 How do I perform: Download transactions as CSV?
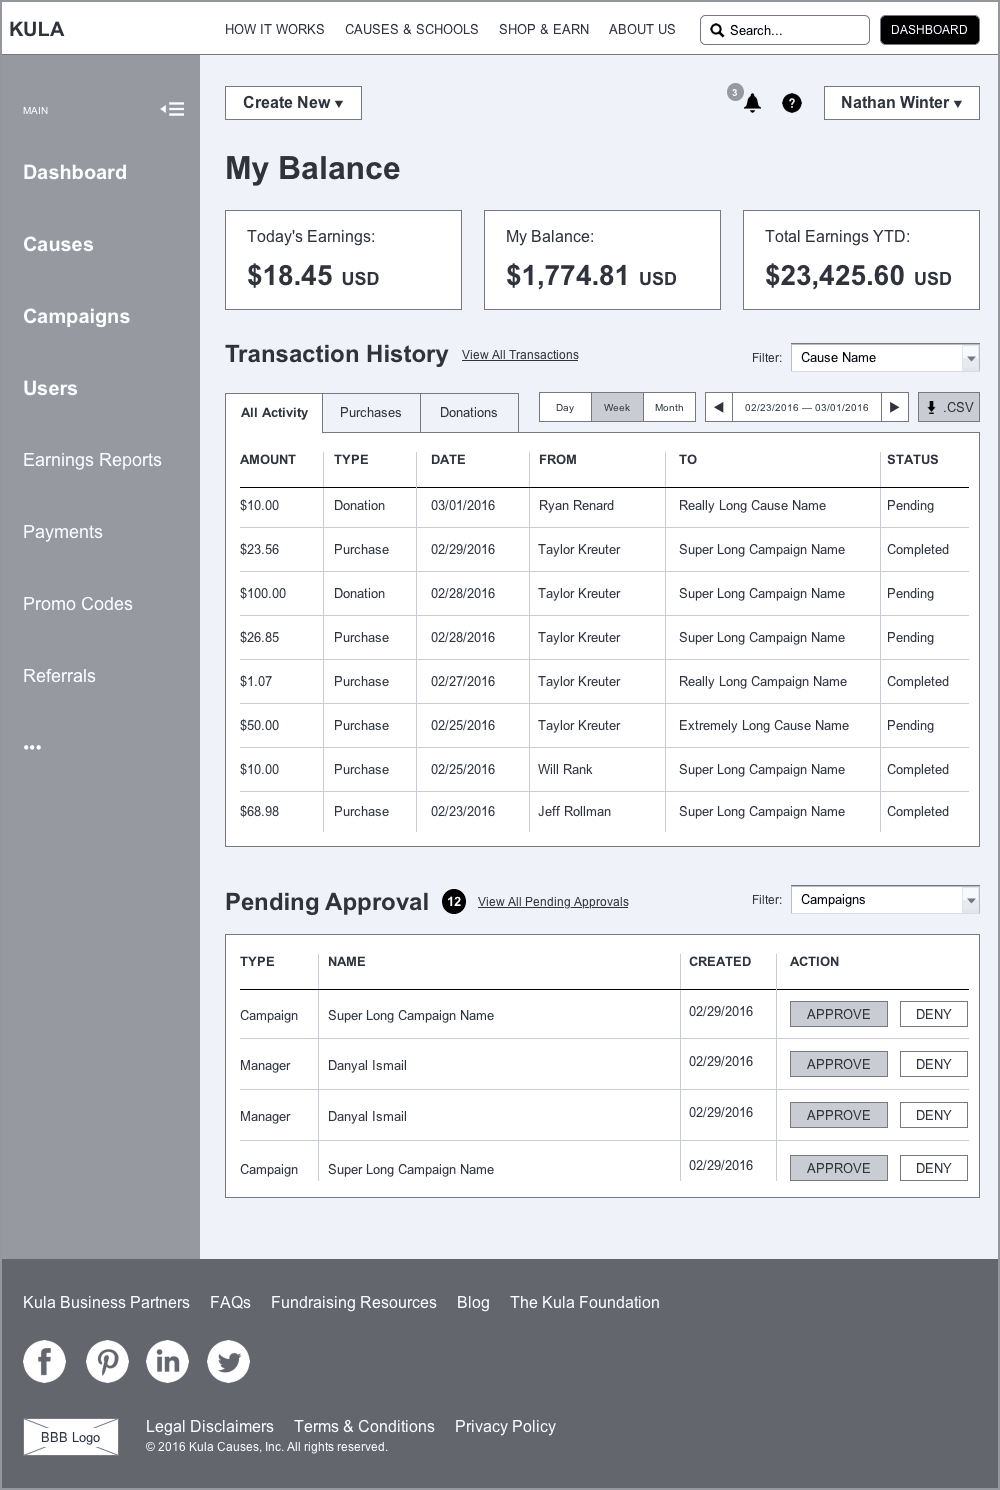949,407
